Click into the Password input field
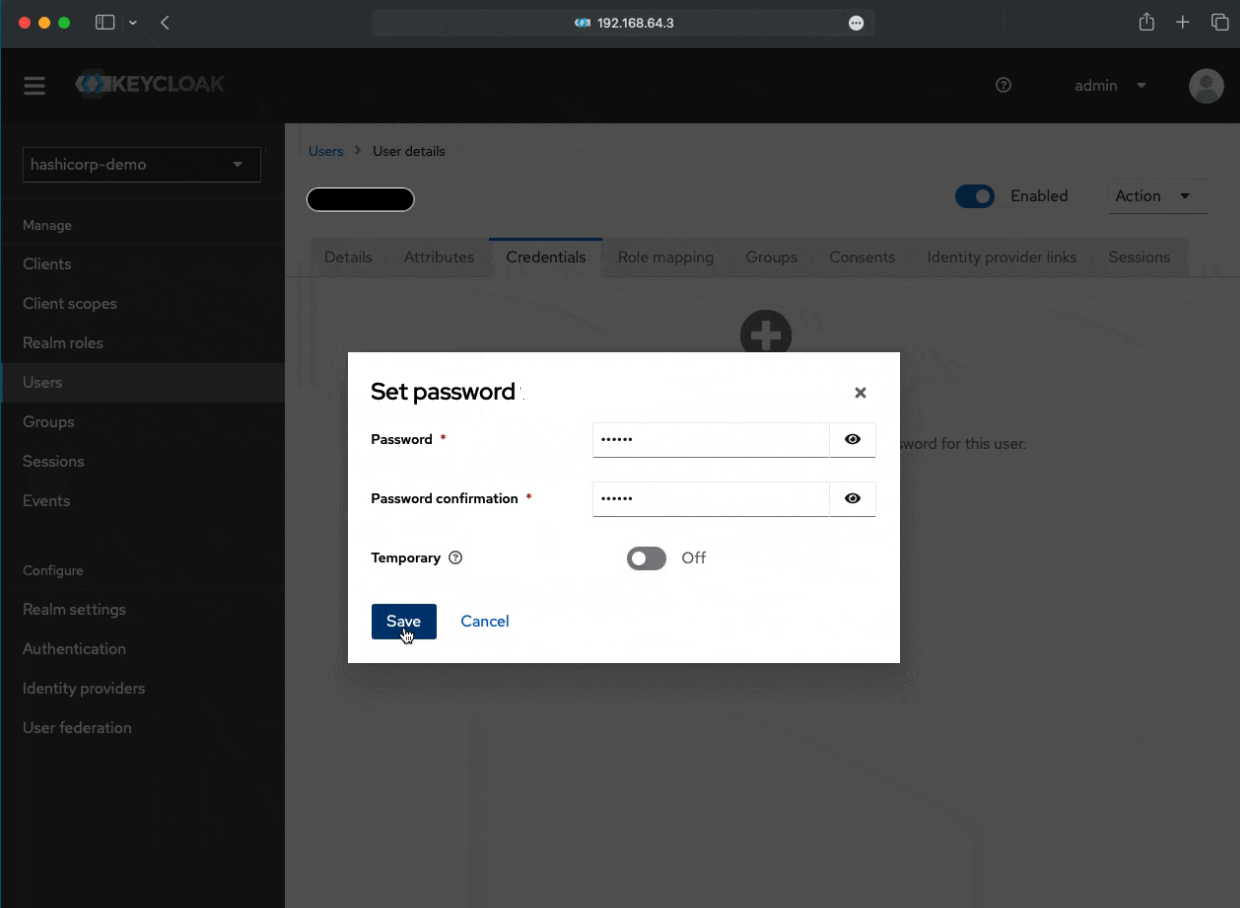The height and width of the screenshot is (908, 1240). point(710,439)
